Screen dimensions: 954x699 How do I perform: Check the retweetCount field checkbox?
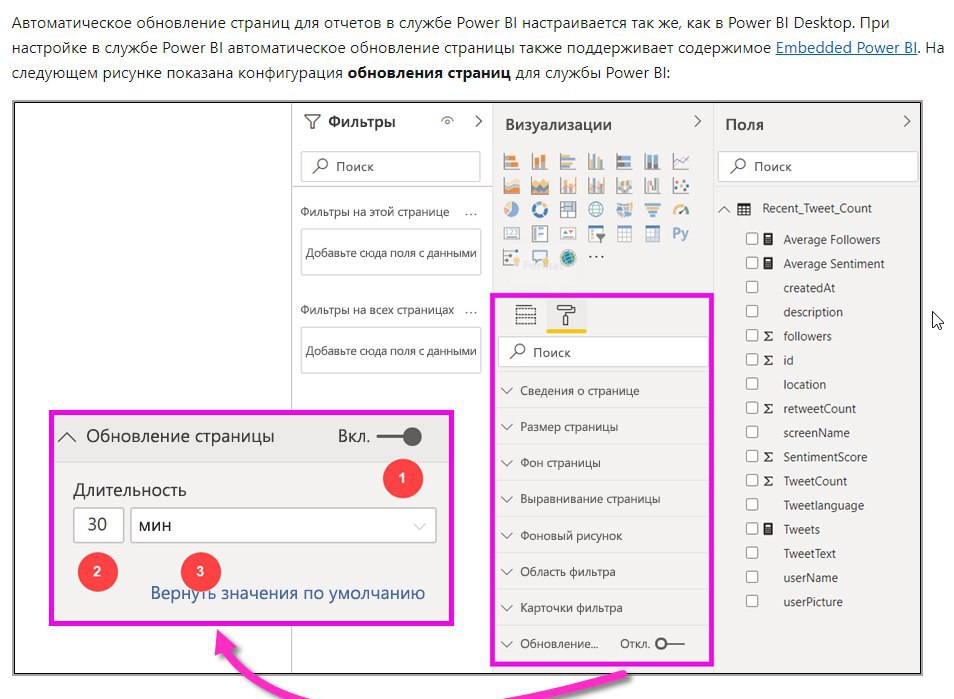point(752,408)
